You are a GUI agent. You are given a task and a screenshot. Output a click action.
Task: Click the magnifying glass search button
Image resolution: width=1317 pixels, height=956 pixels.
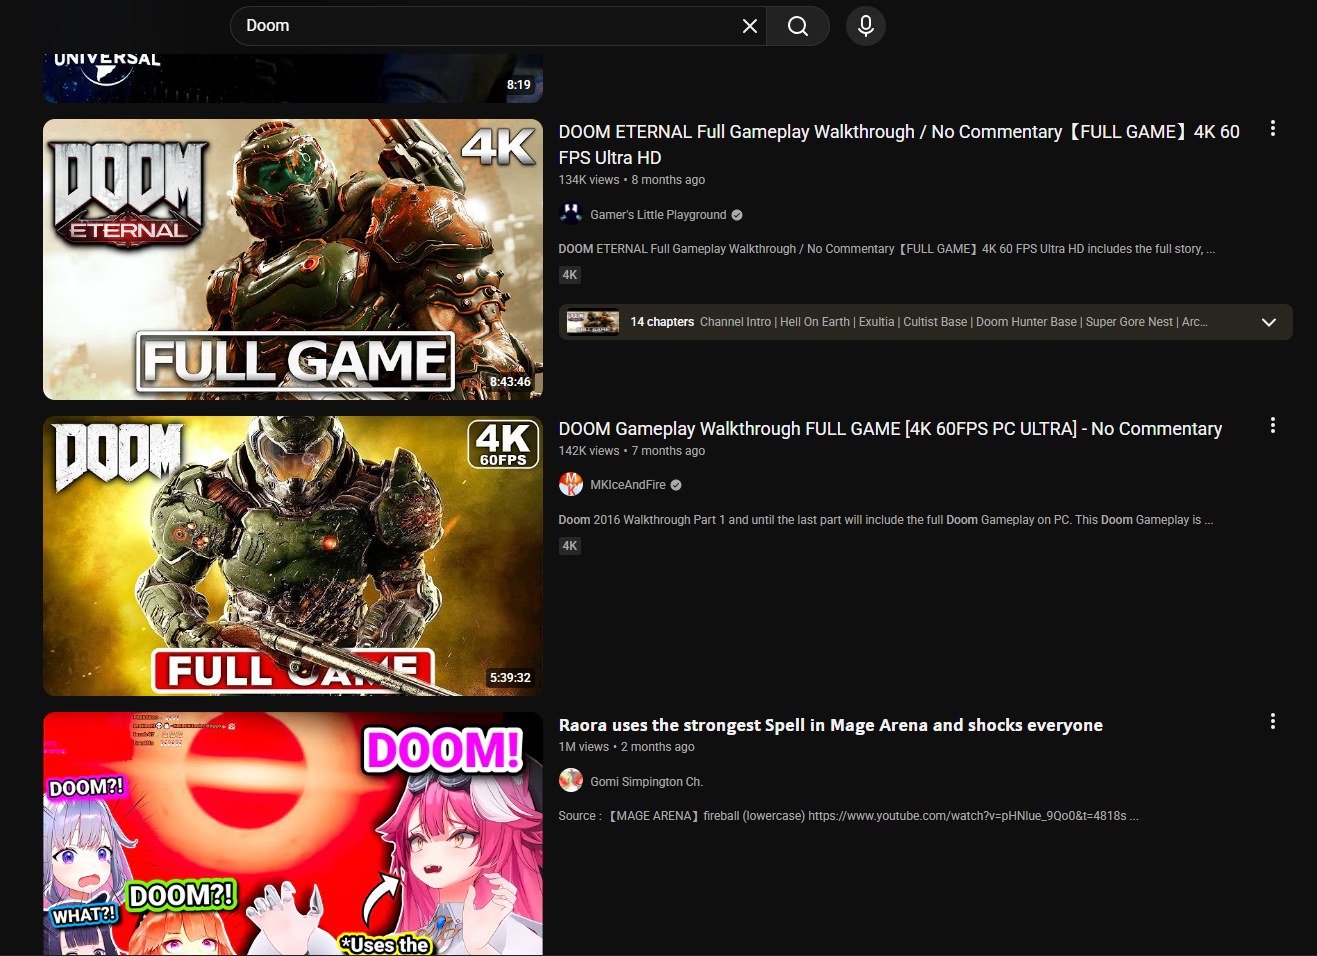tap(798, 26)
